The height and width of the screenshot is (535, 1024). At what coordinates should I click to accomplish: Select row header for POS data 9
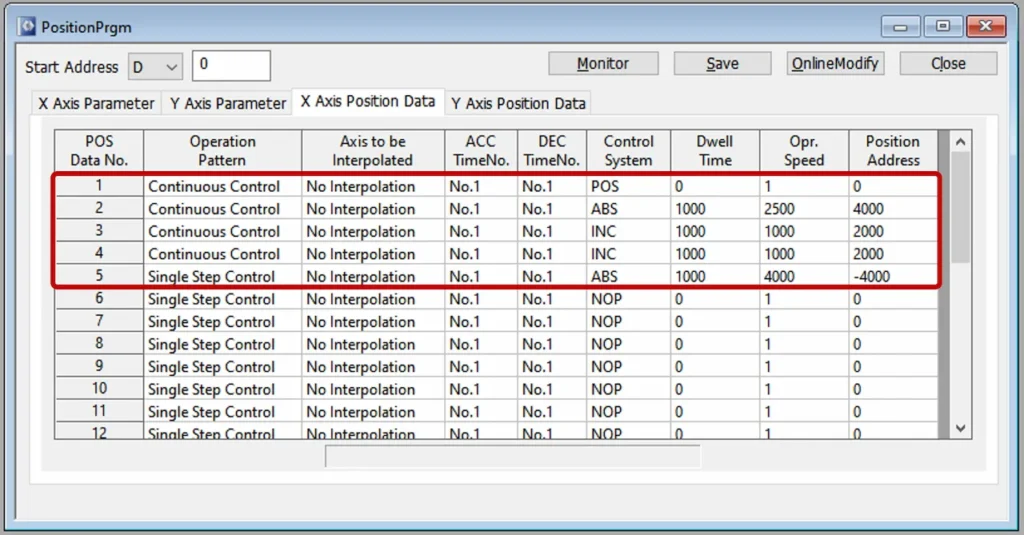pos(99,366)
